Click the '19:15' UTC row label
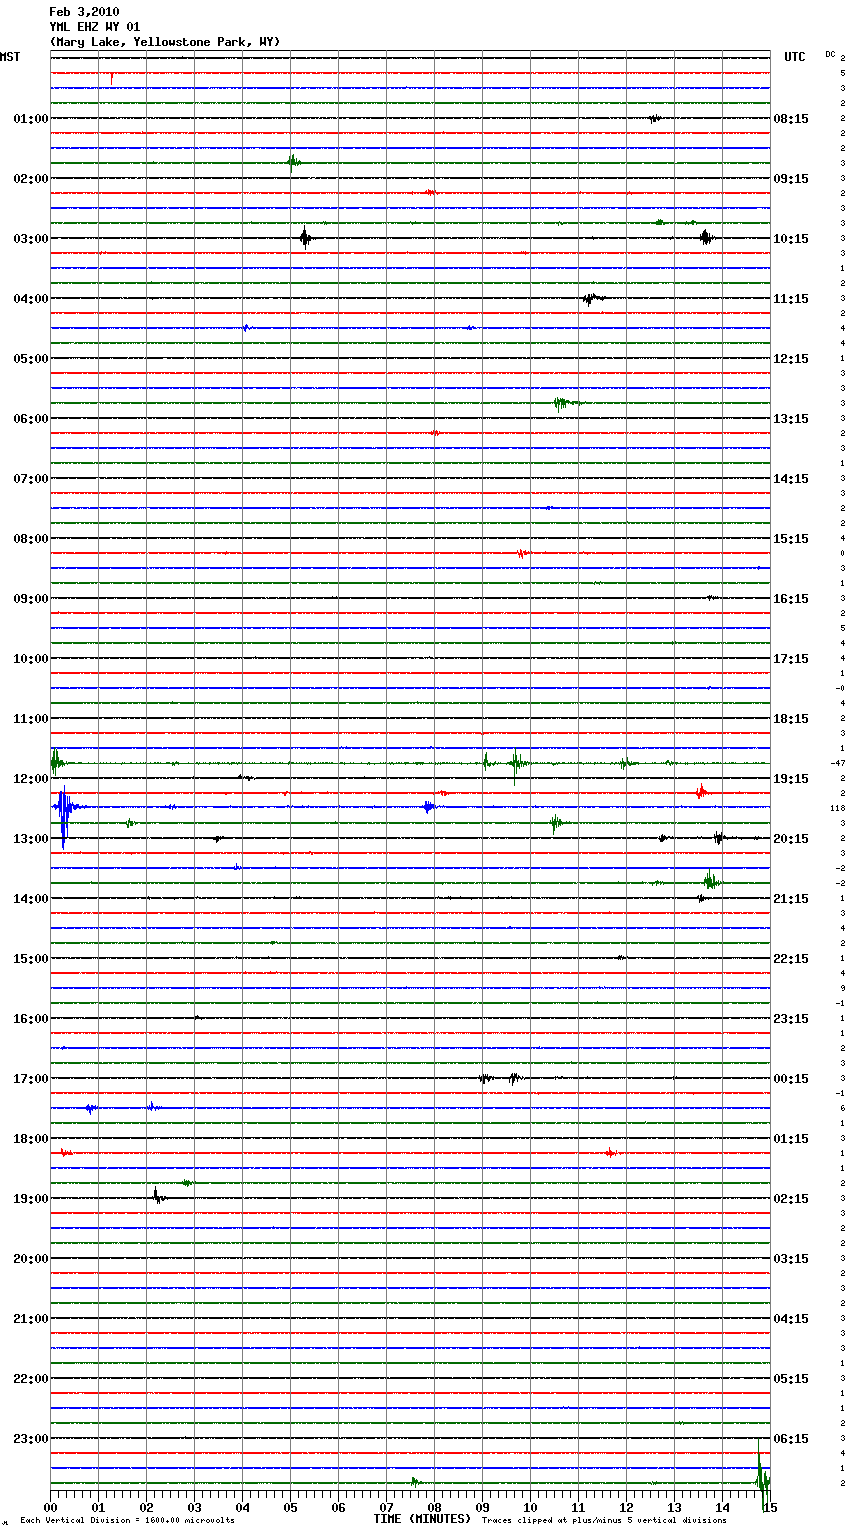The width and height of the screenshot is (850, 1534). pos(791,779)
